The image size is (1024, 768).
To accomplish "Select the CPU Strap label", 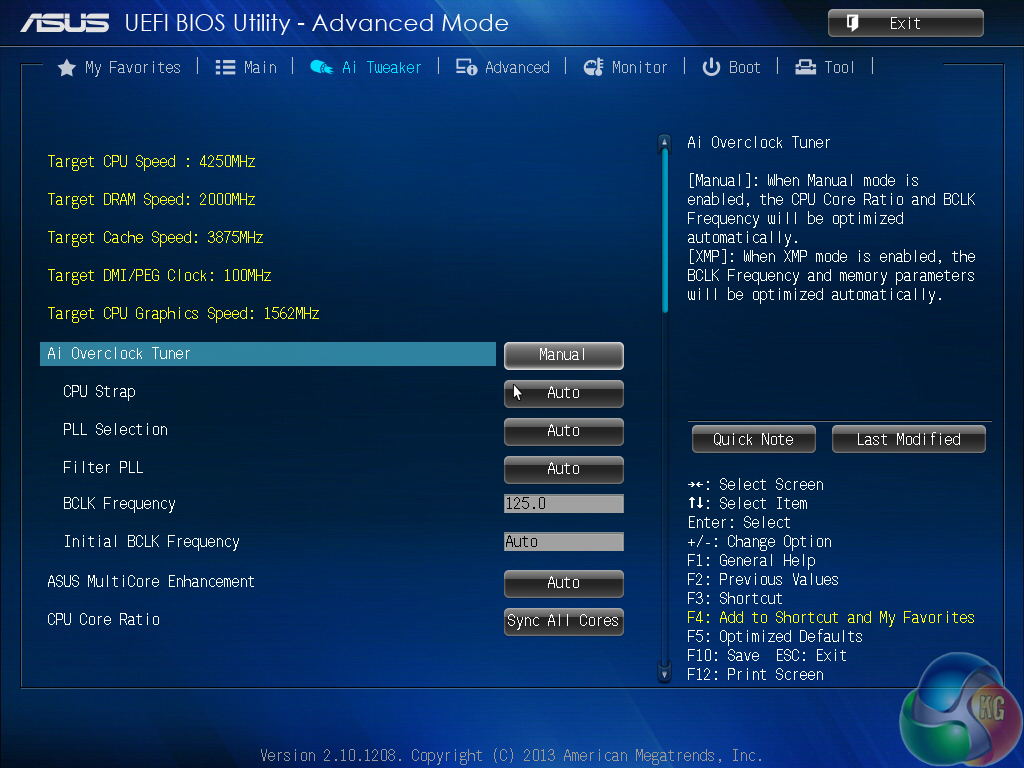I will 99,392.
